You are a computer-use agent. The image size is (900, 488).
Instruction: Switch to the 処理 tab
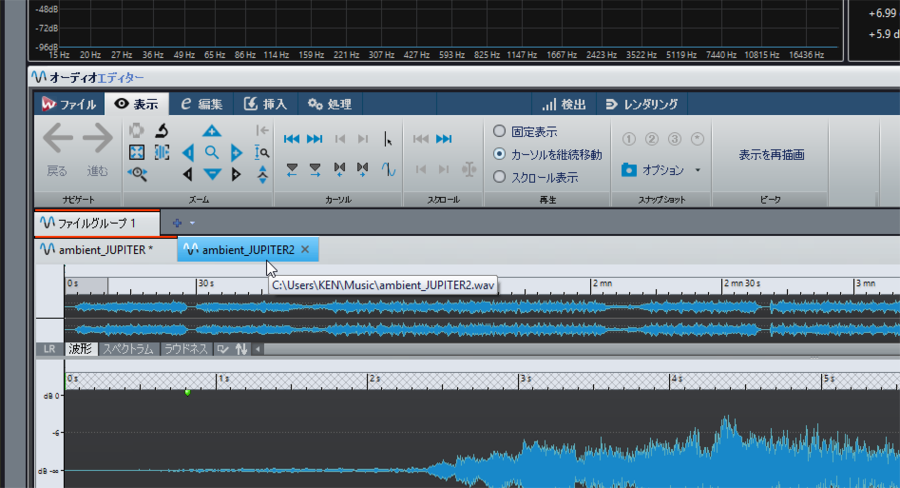[x=330, y=104]
